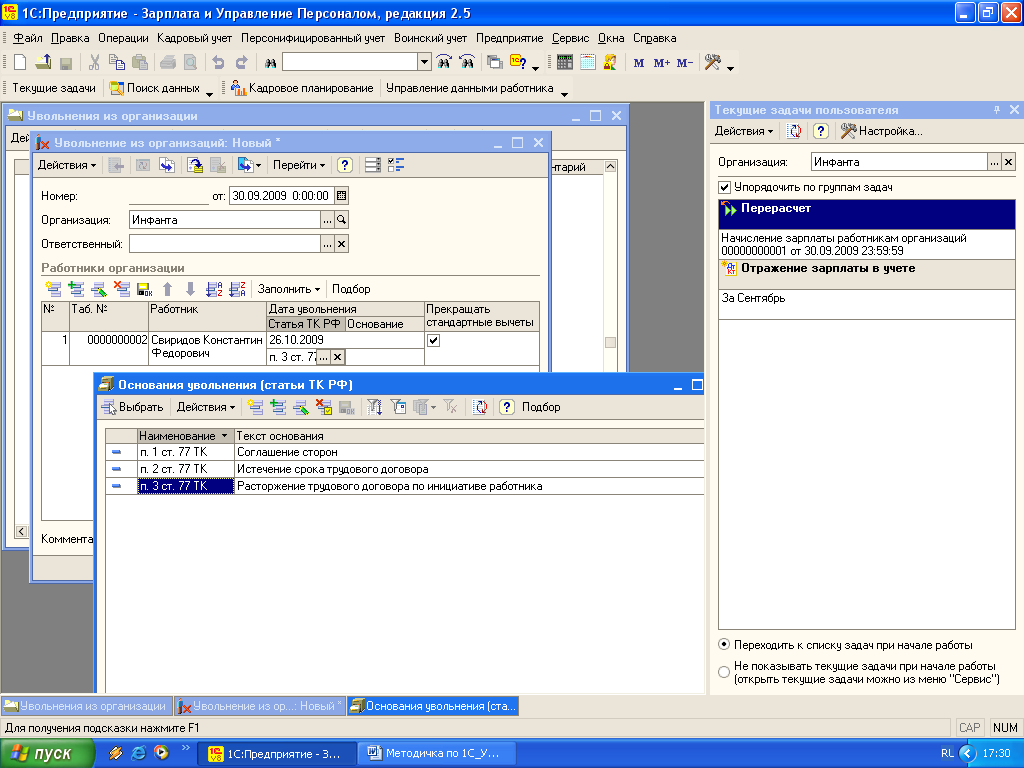Open the Файл menu
The width and height of the screenshot is (1024, 768).
(x=27, y=38)
